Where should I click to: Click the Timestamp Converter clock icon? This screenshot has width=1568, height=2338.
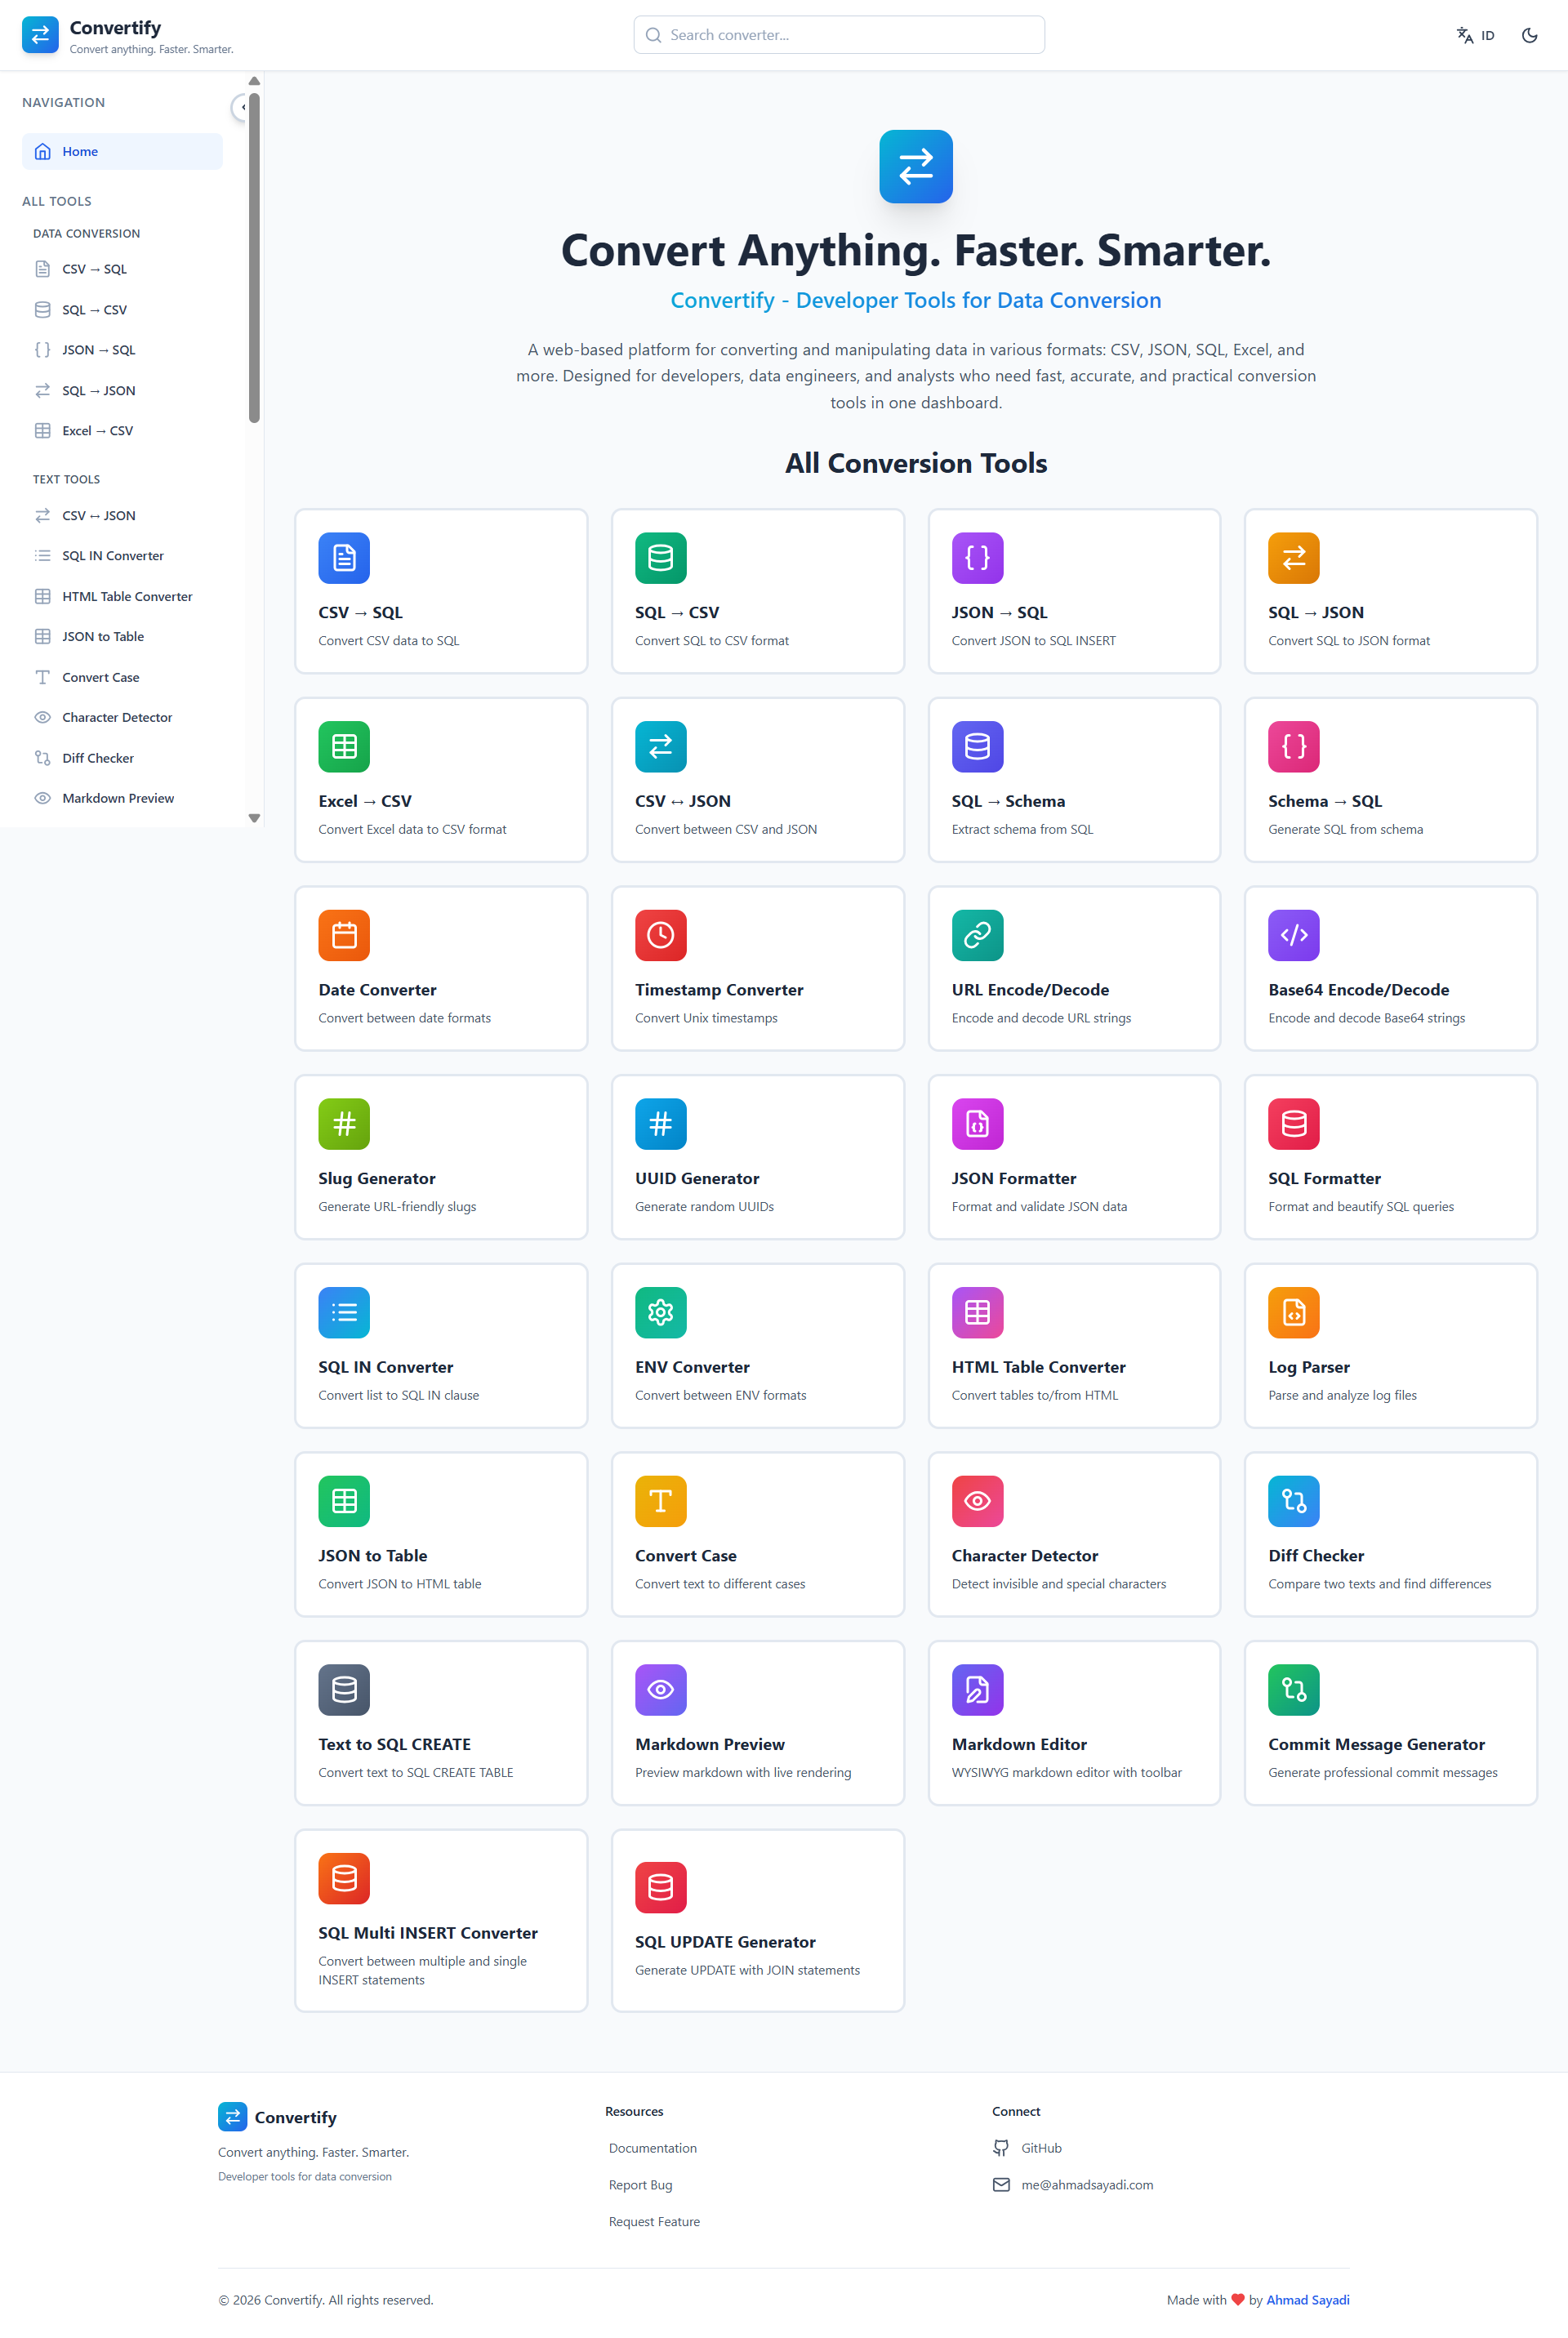tap(661, 936)
